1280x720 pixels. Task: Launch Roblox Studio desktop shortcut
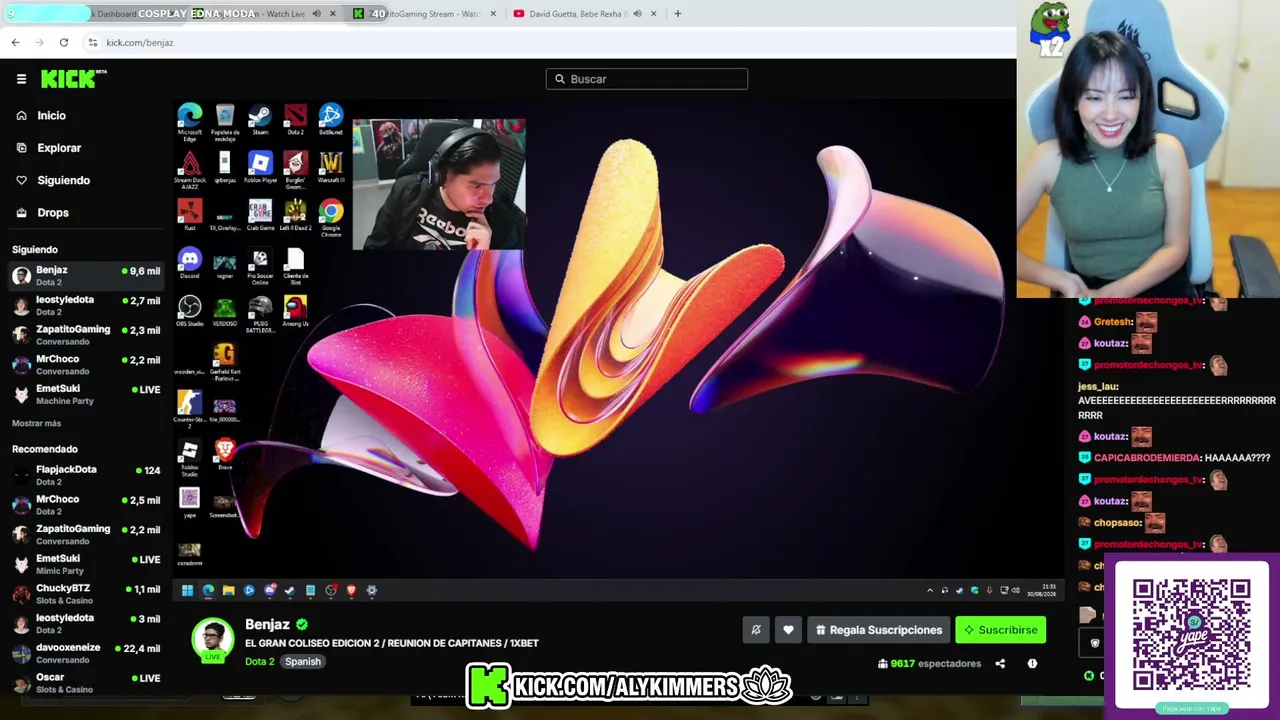(189, 457)
